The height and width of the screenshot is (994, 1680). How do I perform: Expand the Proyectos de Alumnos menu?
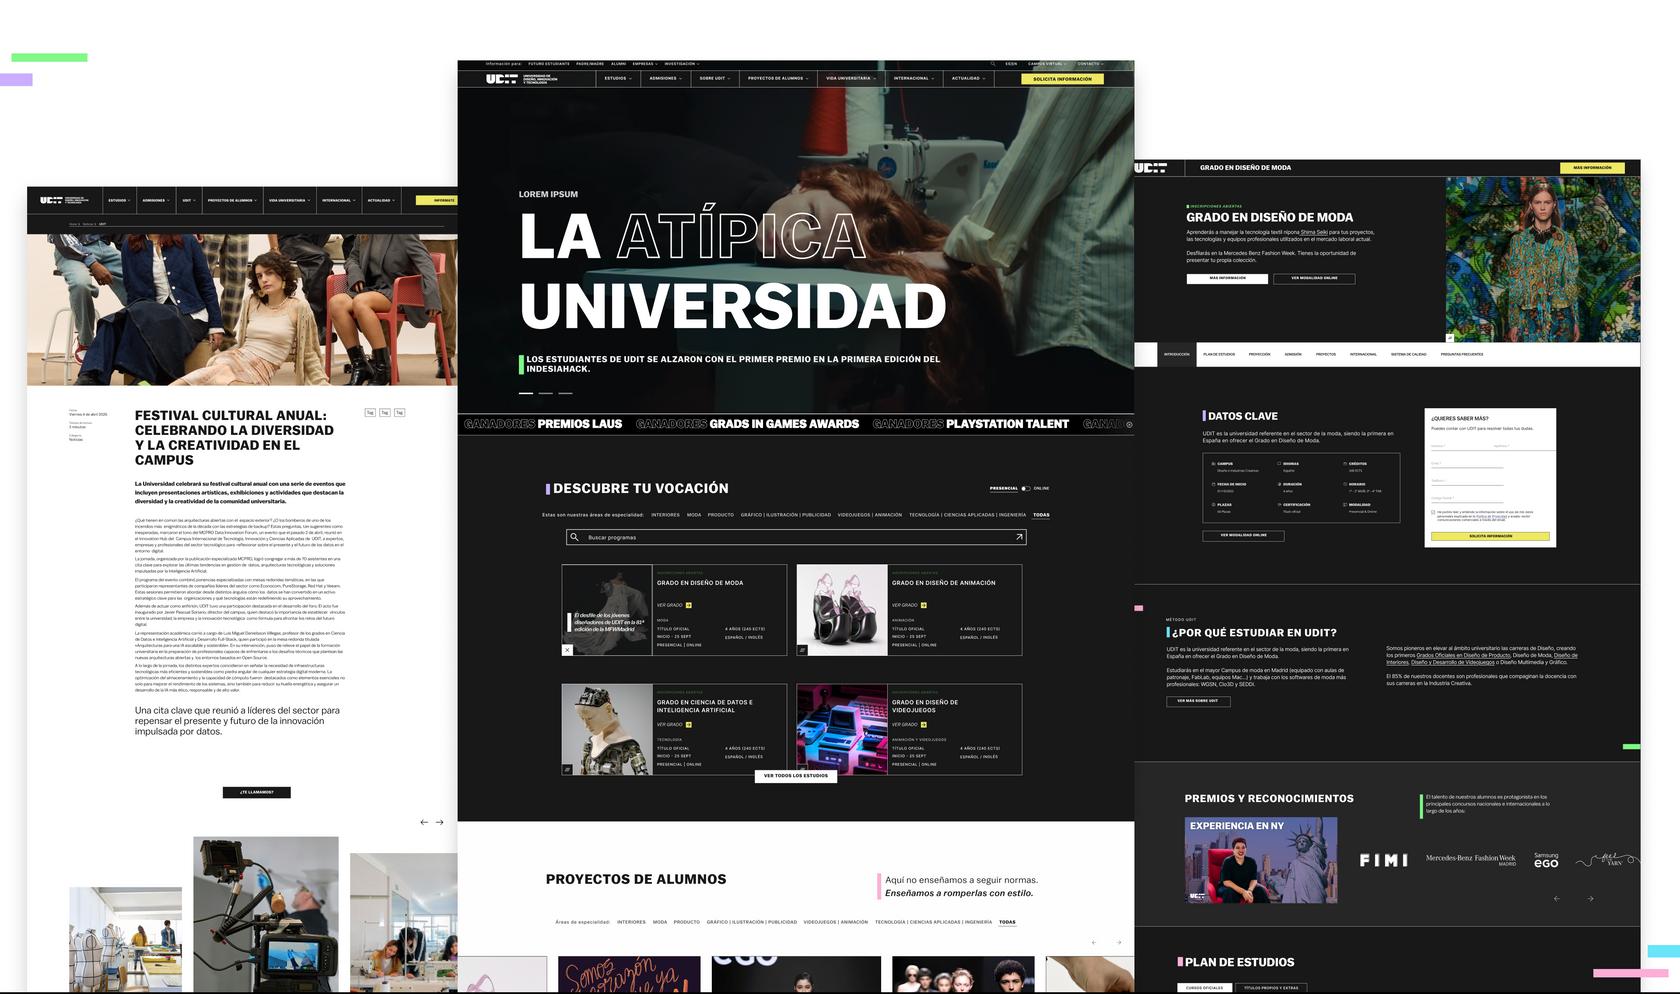(779, 78)
